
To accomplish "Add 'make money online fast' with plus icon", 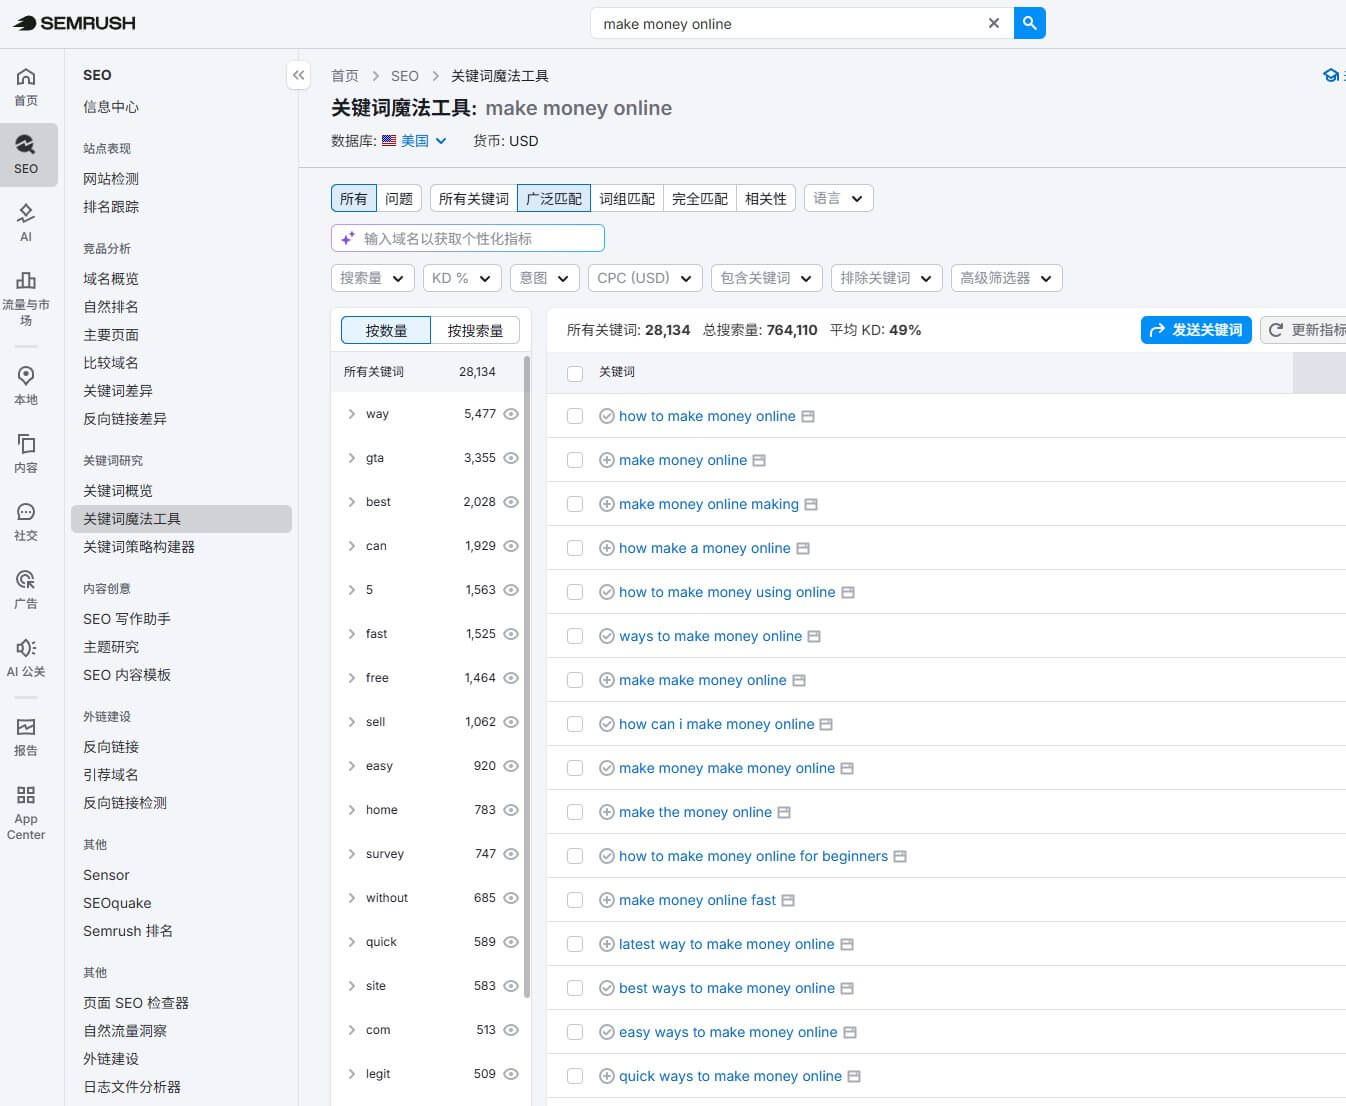I will click(606, 900).
